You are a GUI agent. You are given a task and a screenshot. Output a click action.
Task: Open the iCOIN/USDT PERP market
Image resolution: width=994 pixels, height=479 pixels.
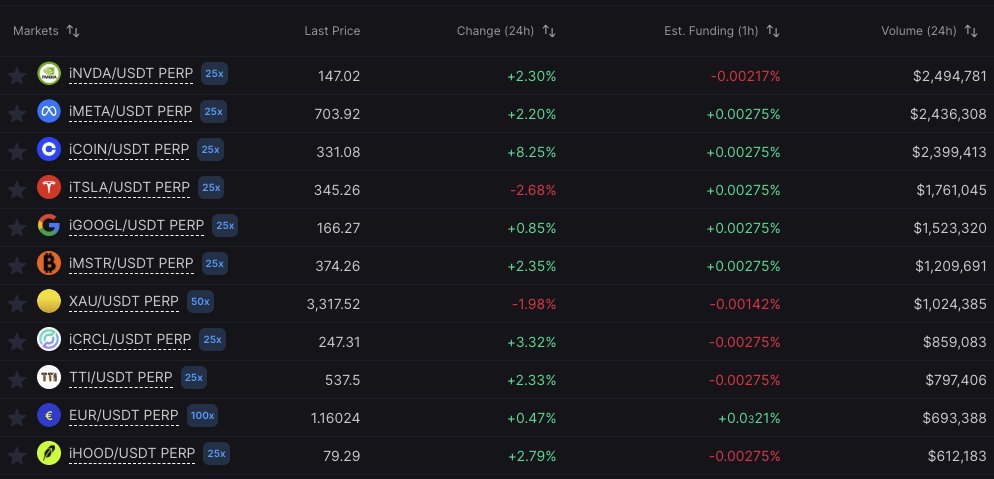[x=129, y=150]
